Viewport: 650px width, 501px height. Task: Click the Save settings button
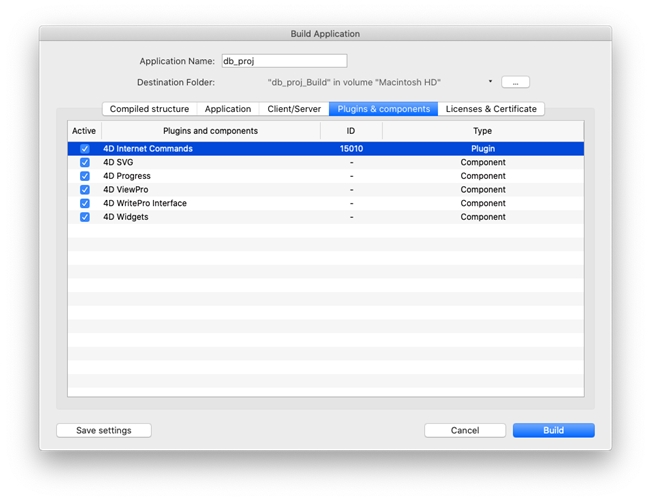103,430
